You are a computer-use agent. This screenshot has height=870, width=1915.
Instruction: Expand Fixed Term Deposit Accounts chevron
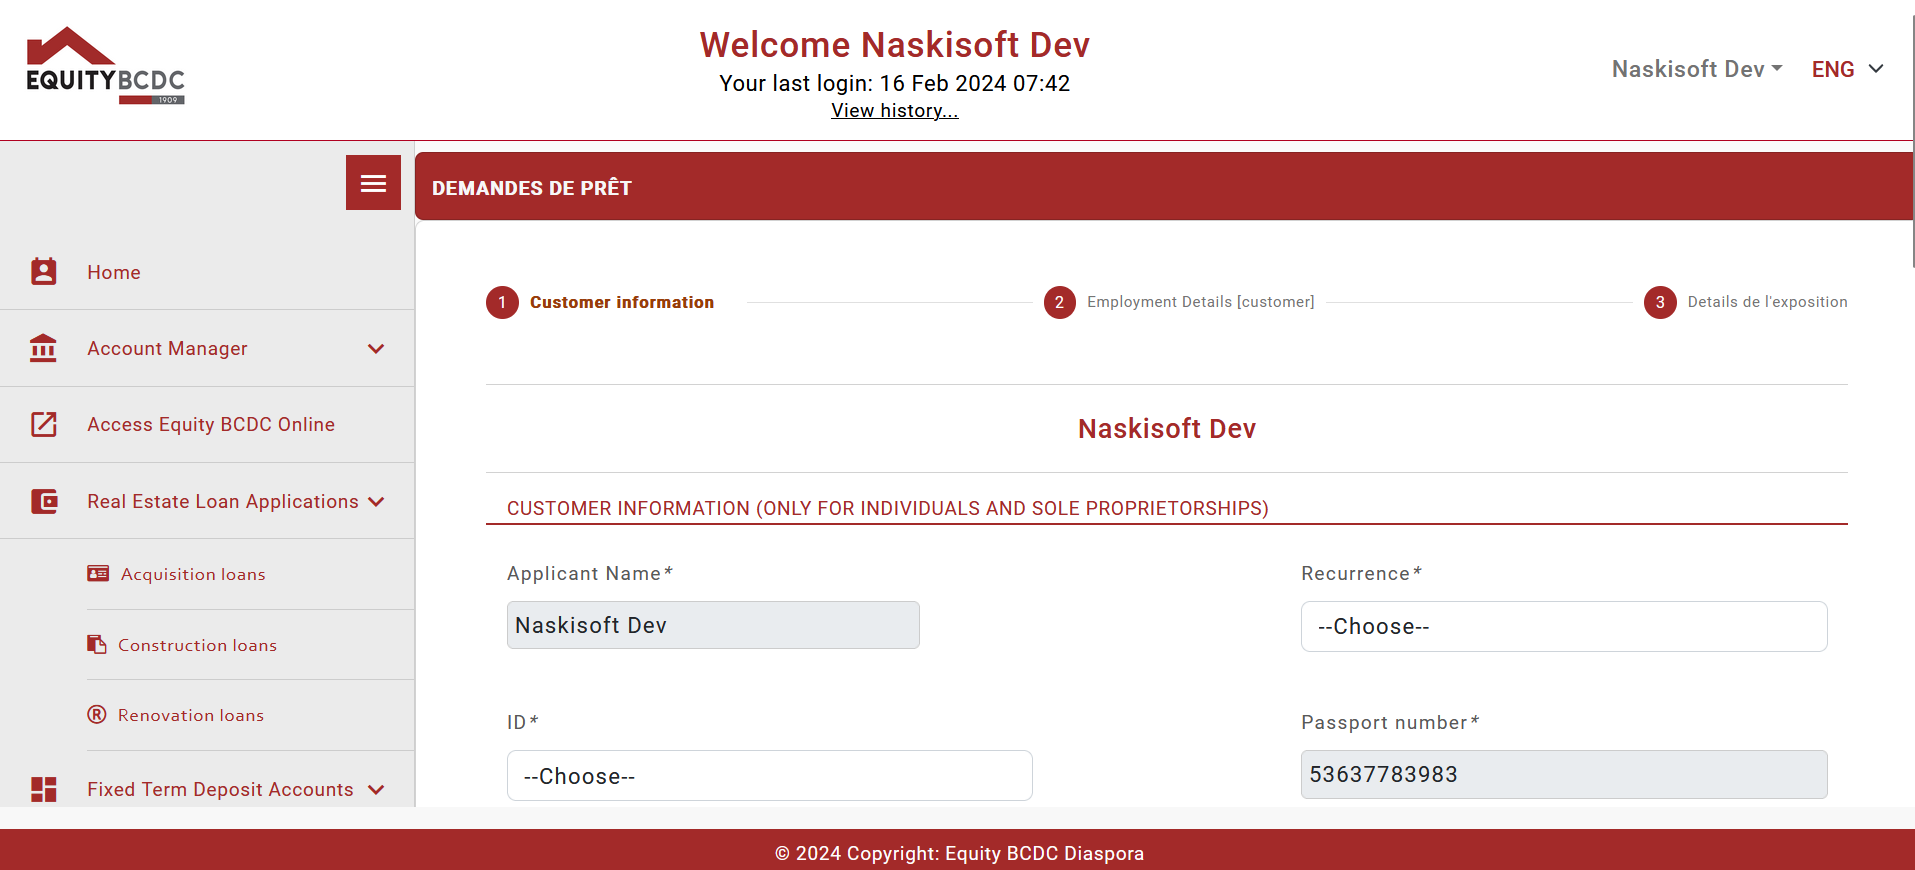376,790
